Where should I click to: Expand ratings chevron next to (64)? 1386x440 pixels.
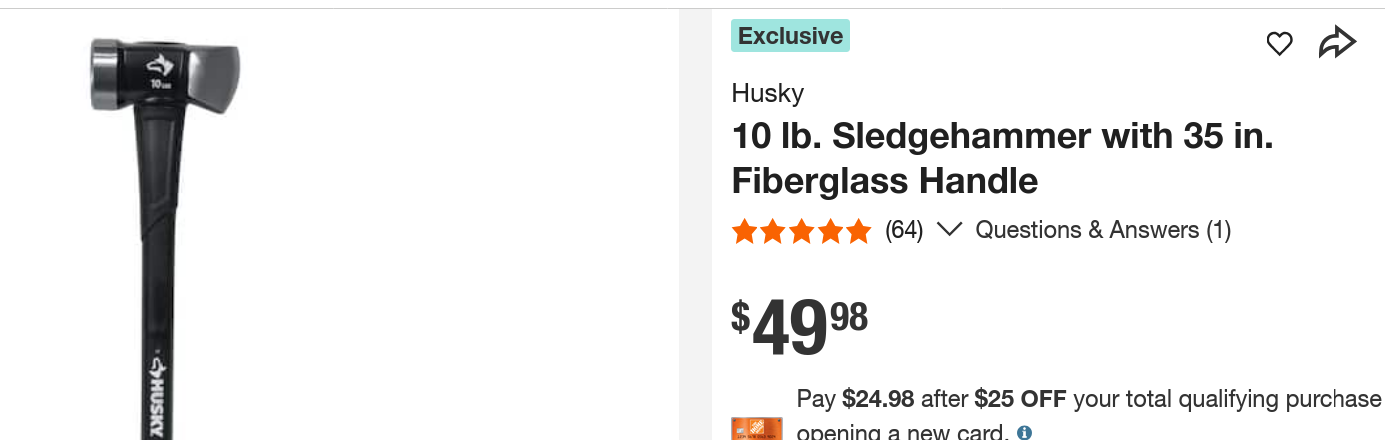tap(949, 230)
